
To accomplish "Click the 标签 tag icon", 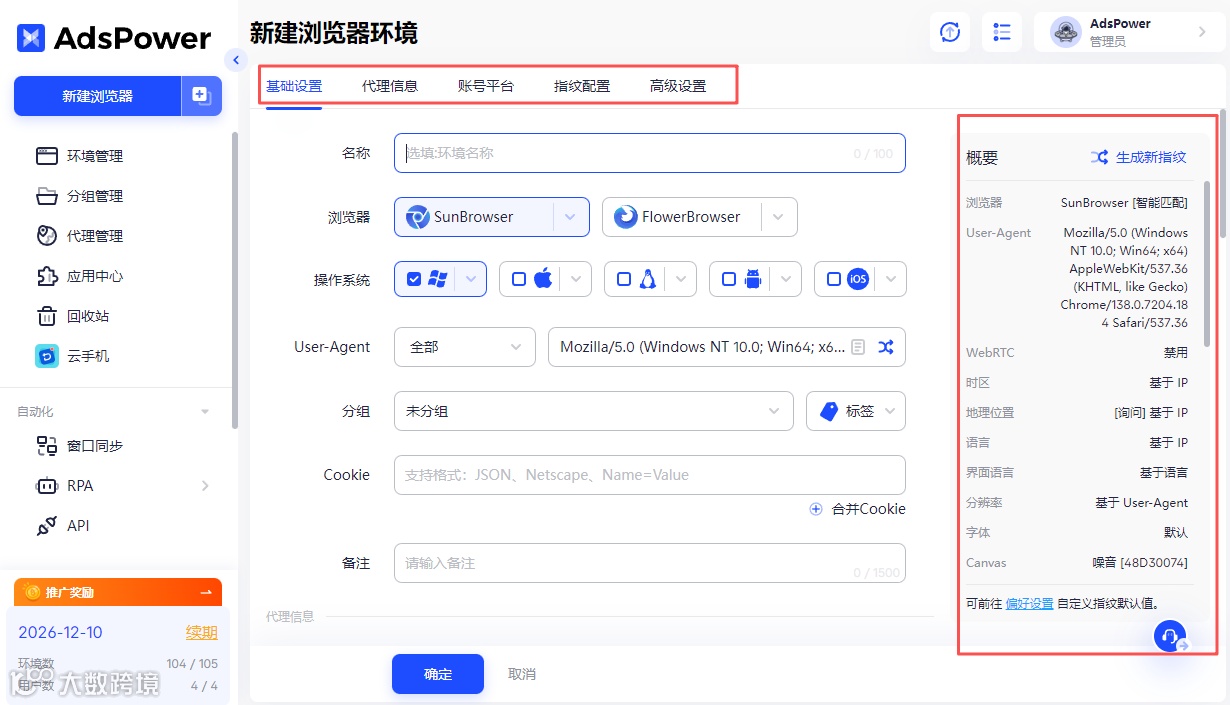I will click(x=828, y=411).
